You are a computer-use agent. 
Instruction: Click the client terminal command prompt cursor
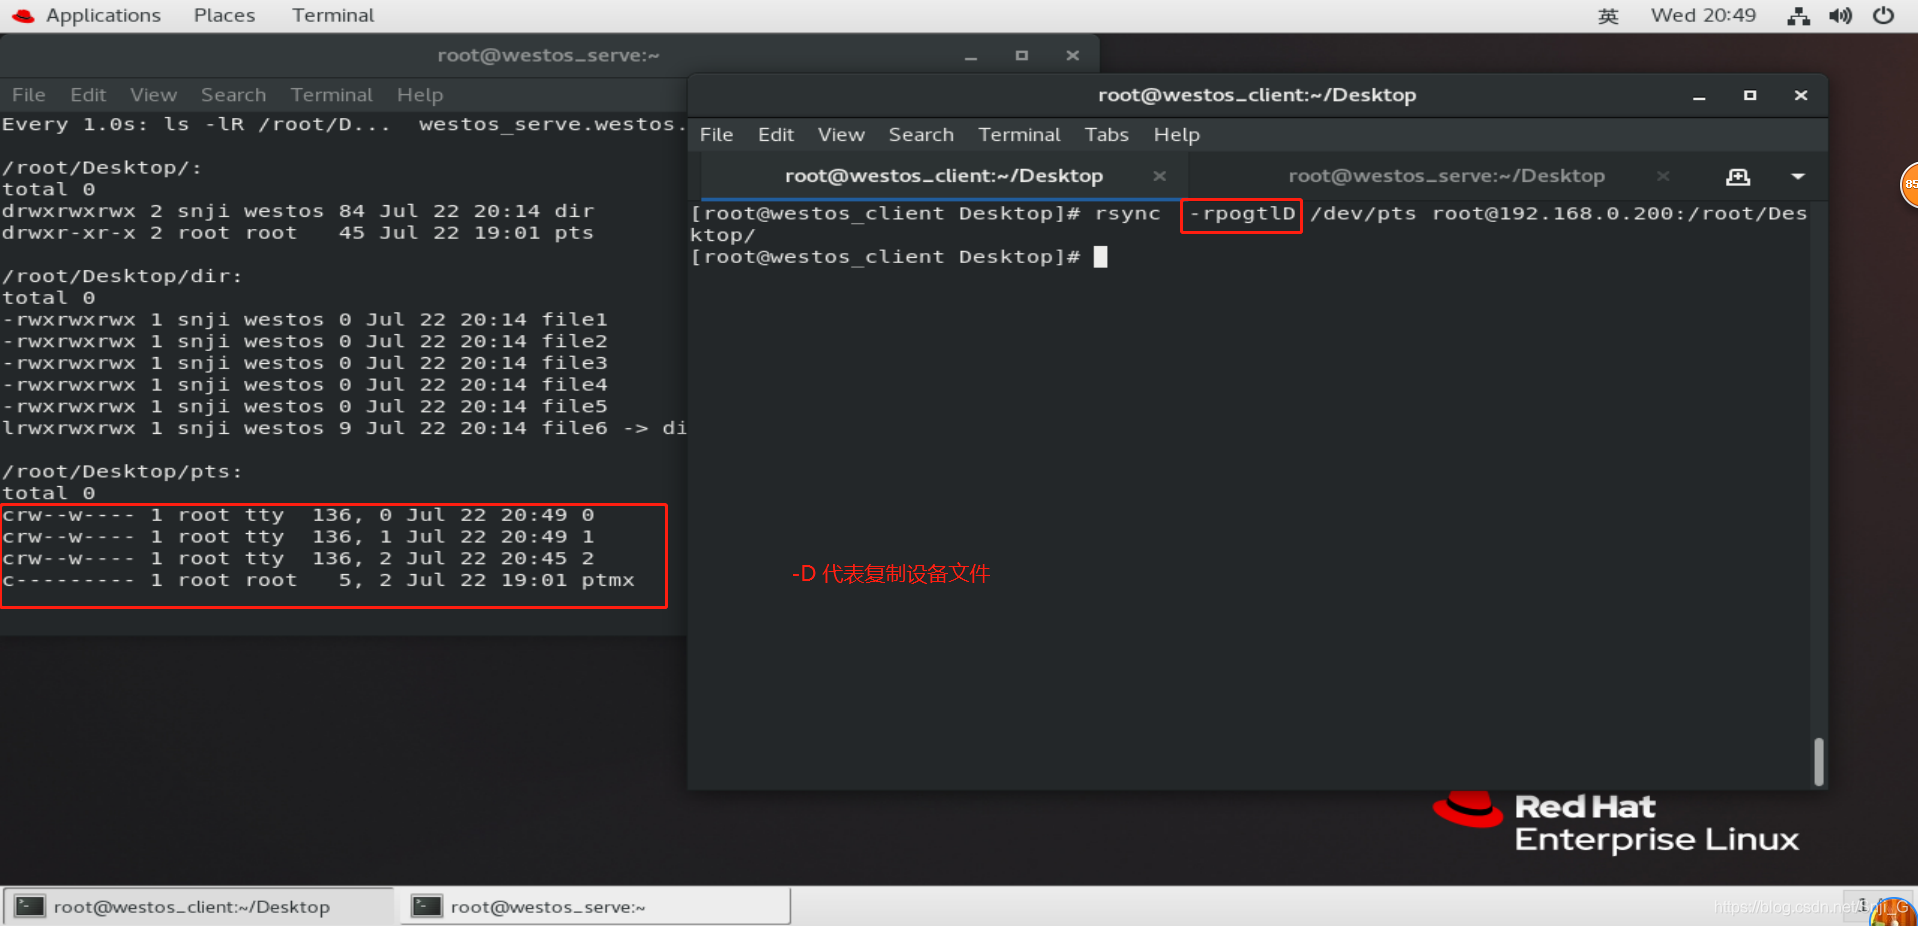tap(1100, 257)
